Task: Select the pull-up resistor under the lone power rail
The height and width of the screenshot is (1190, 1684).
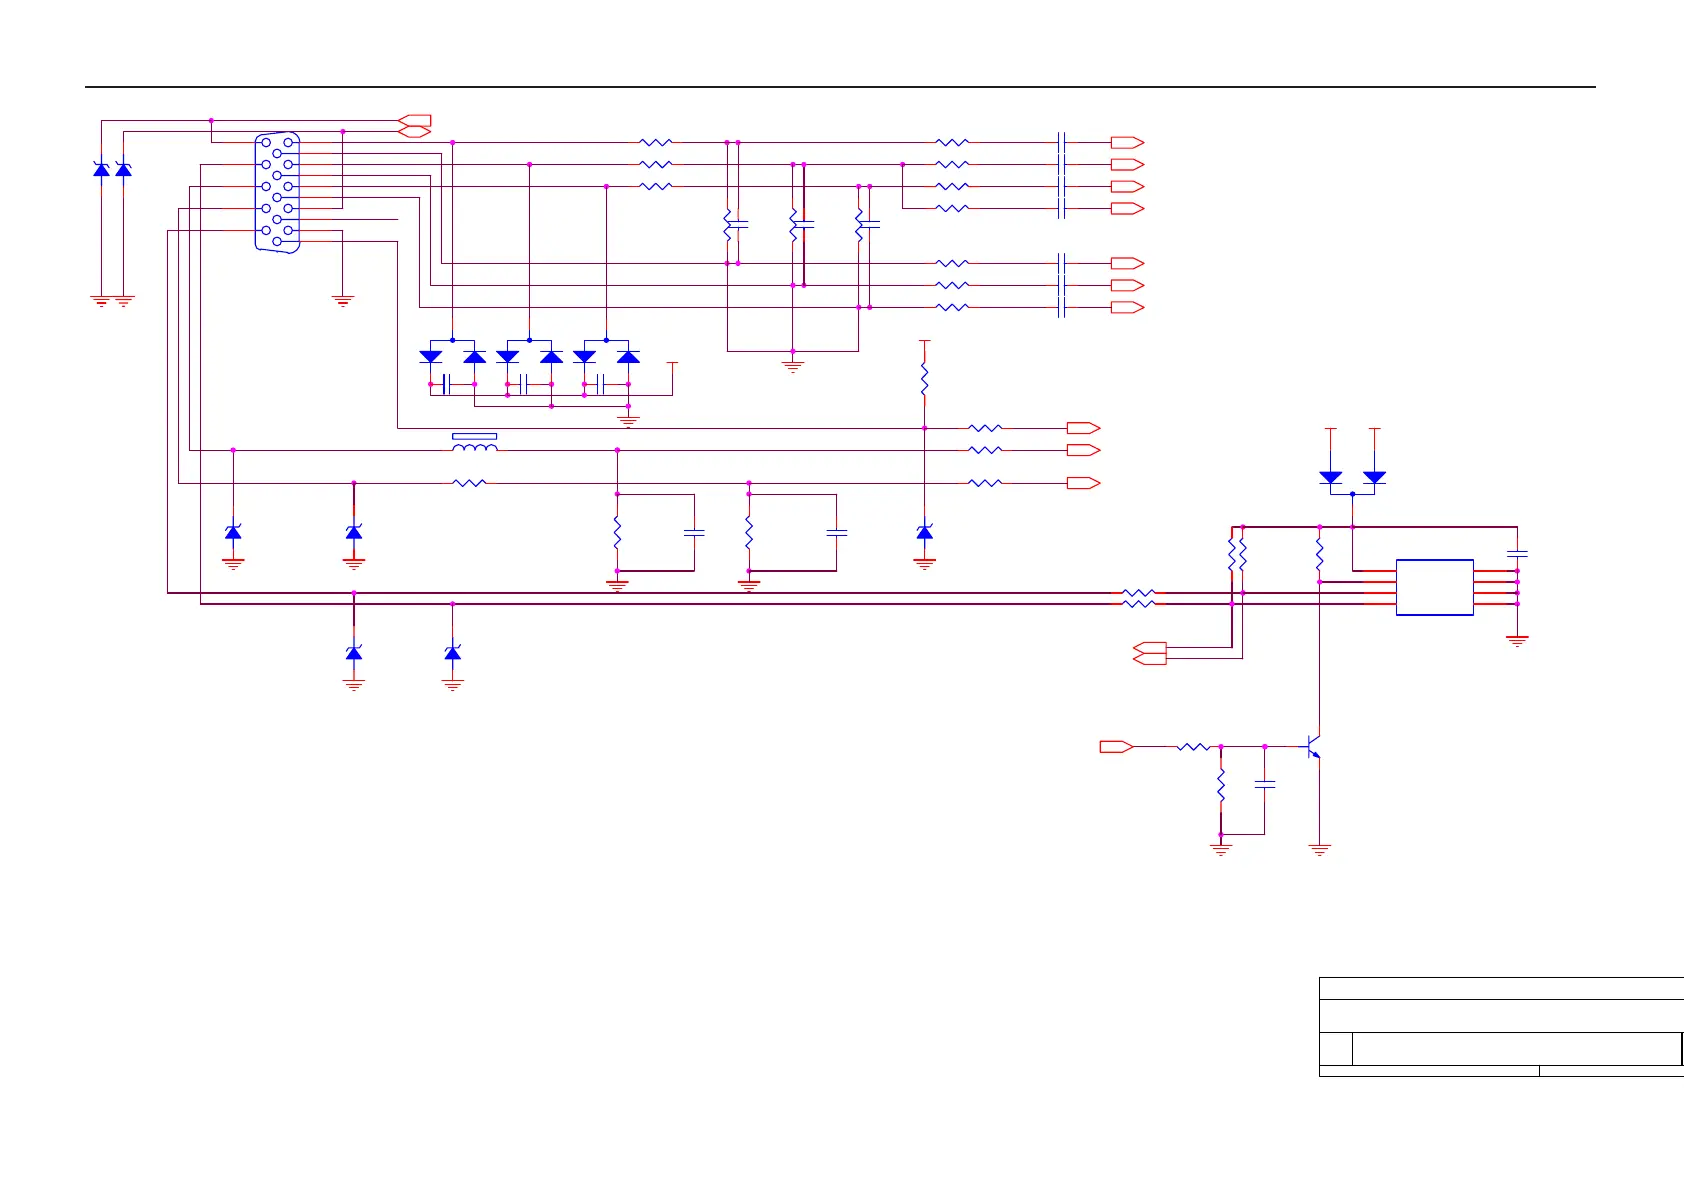Action: point(925,380)
